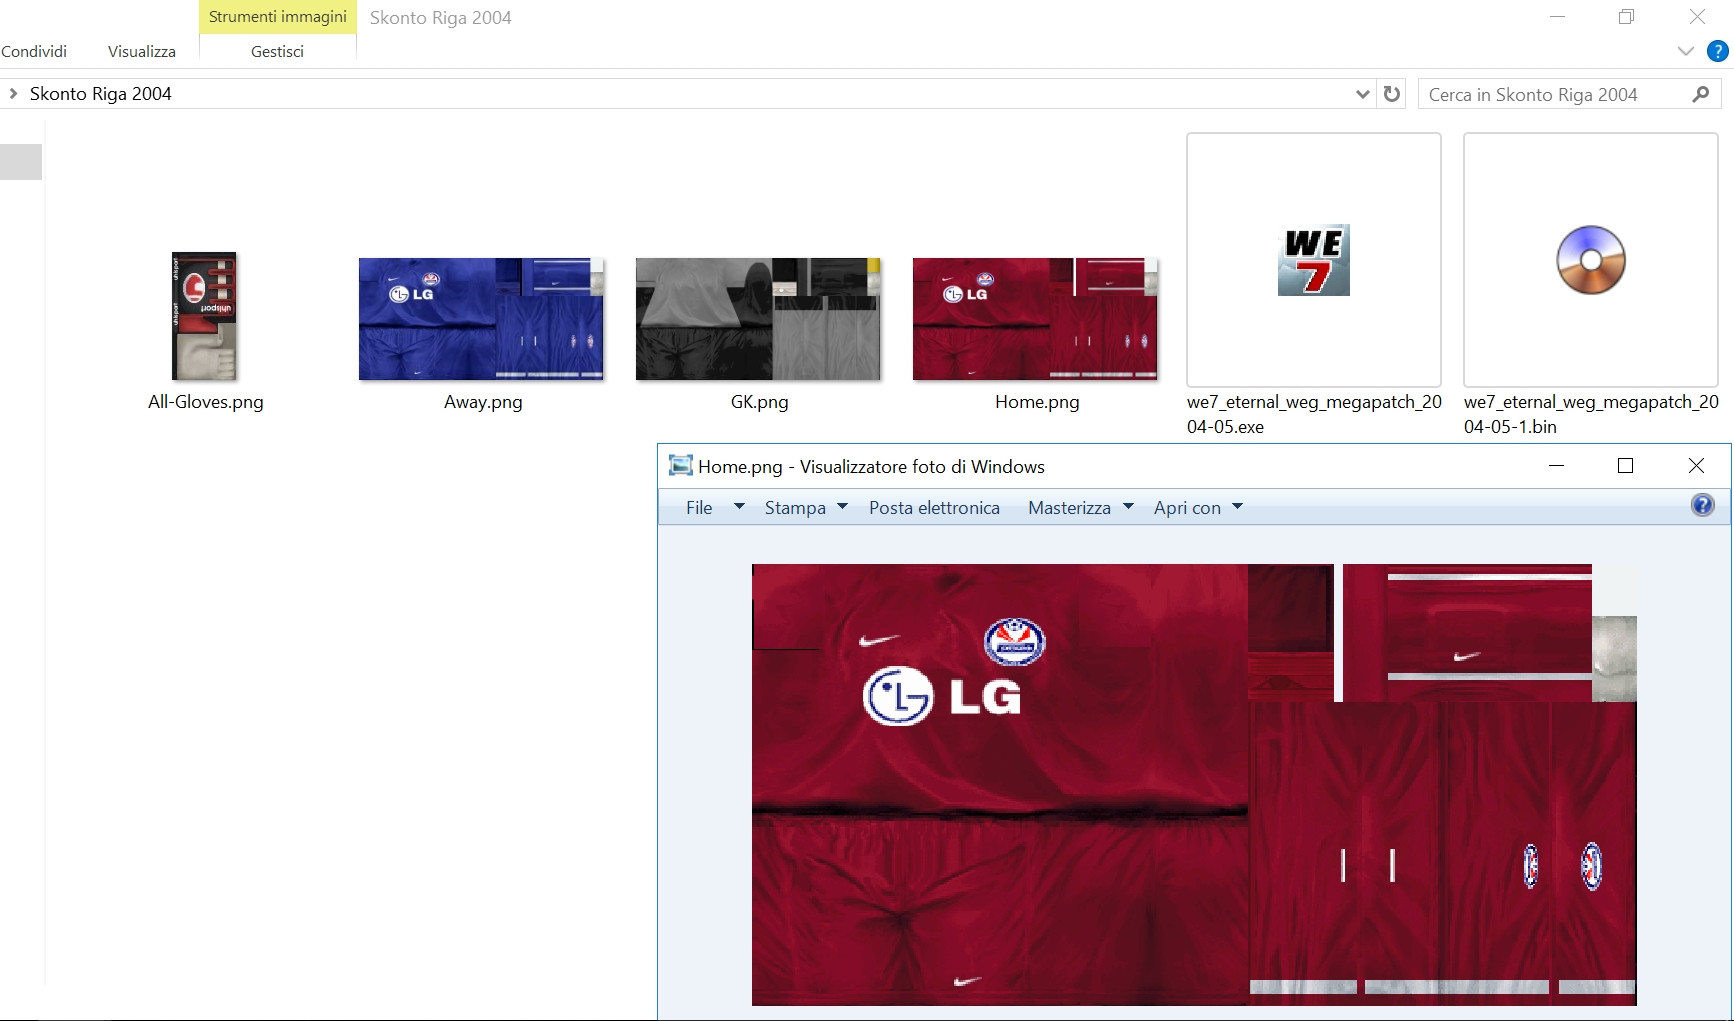Click Posta elettronica in photo viewer
Screen dimensions: 1734x1021
pos(934,507)
